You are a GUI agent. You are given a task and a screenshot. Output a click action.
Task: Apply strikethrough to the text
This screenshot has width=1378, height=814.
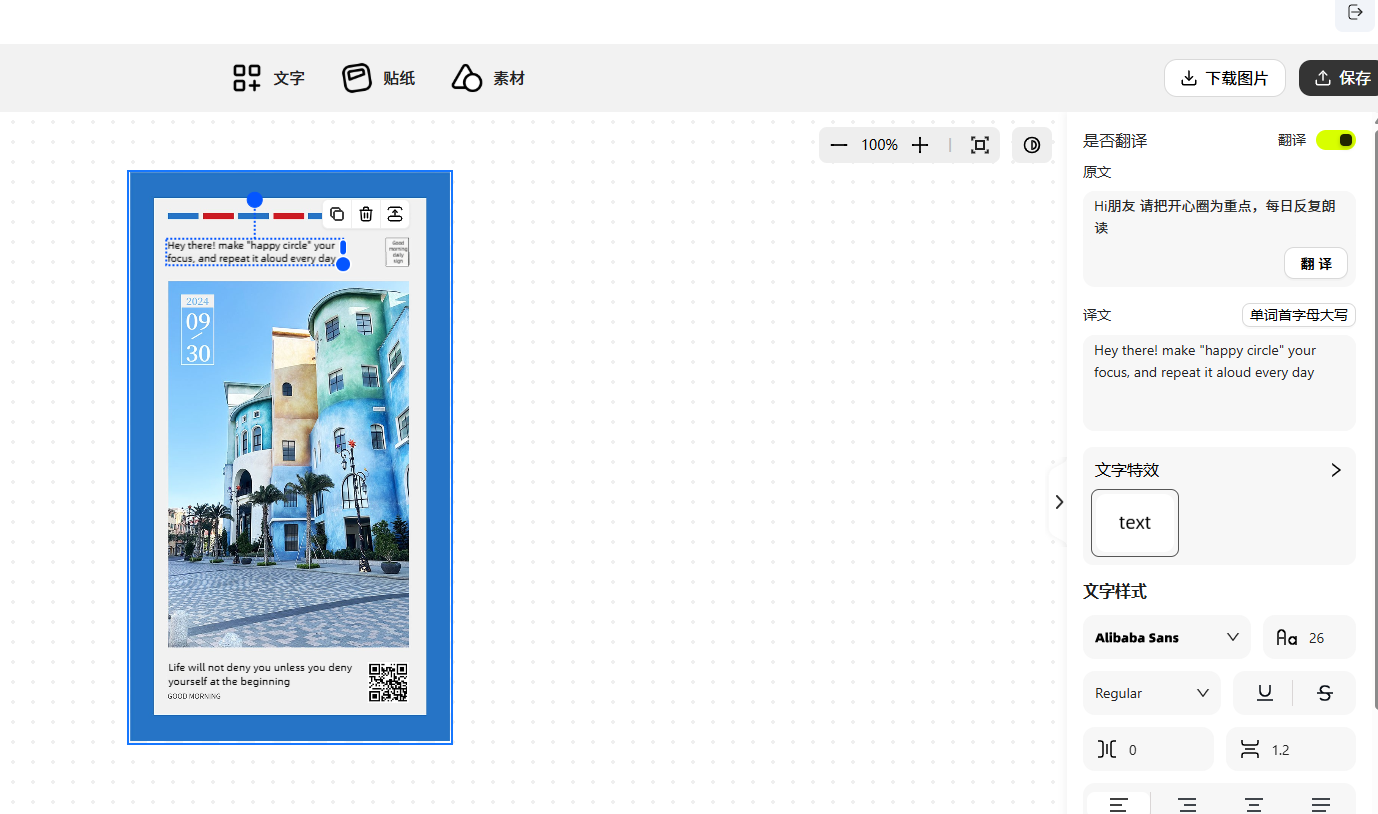pyautogui.click(x=1325, y=693)
